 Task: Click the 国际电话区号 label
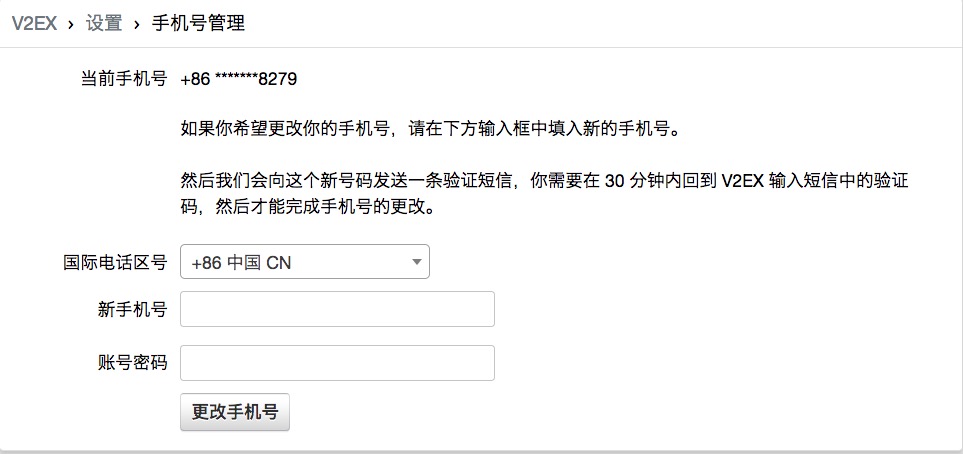[x=115, y=263]
